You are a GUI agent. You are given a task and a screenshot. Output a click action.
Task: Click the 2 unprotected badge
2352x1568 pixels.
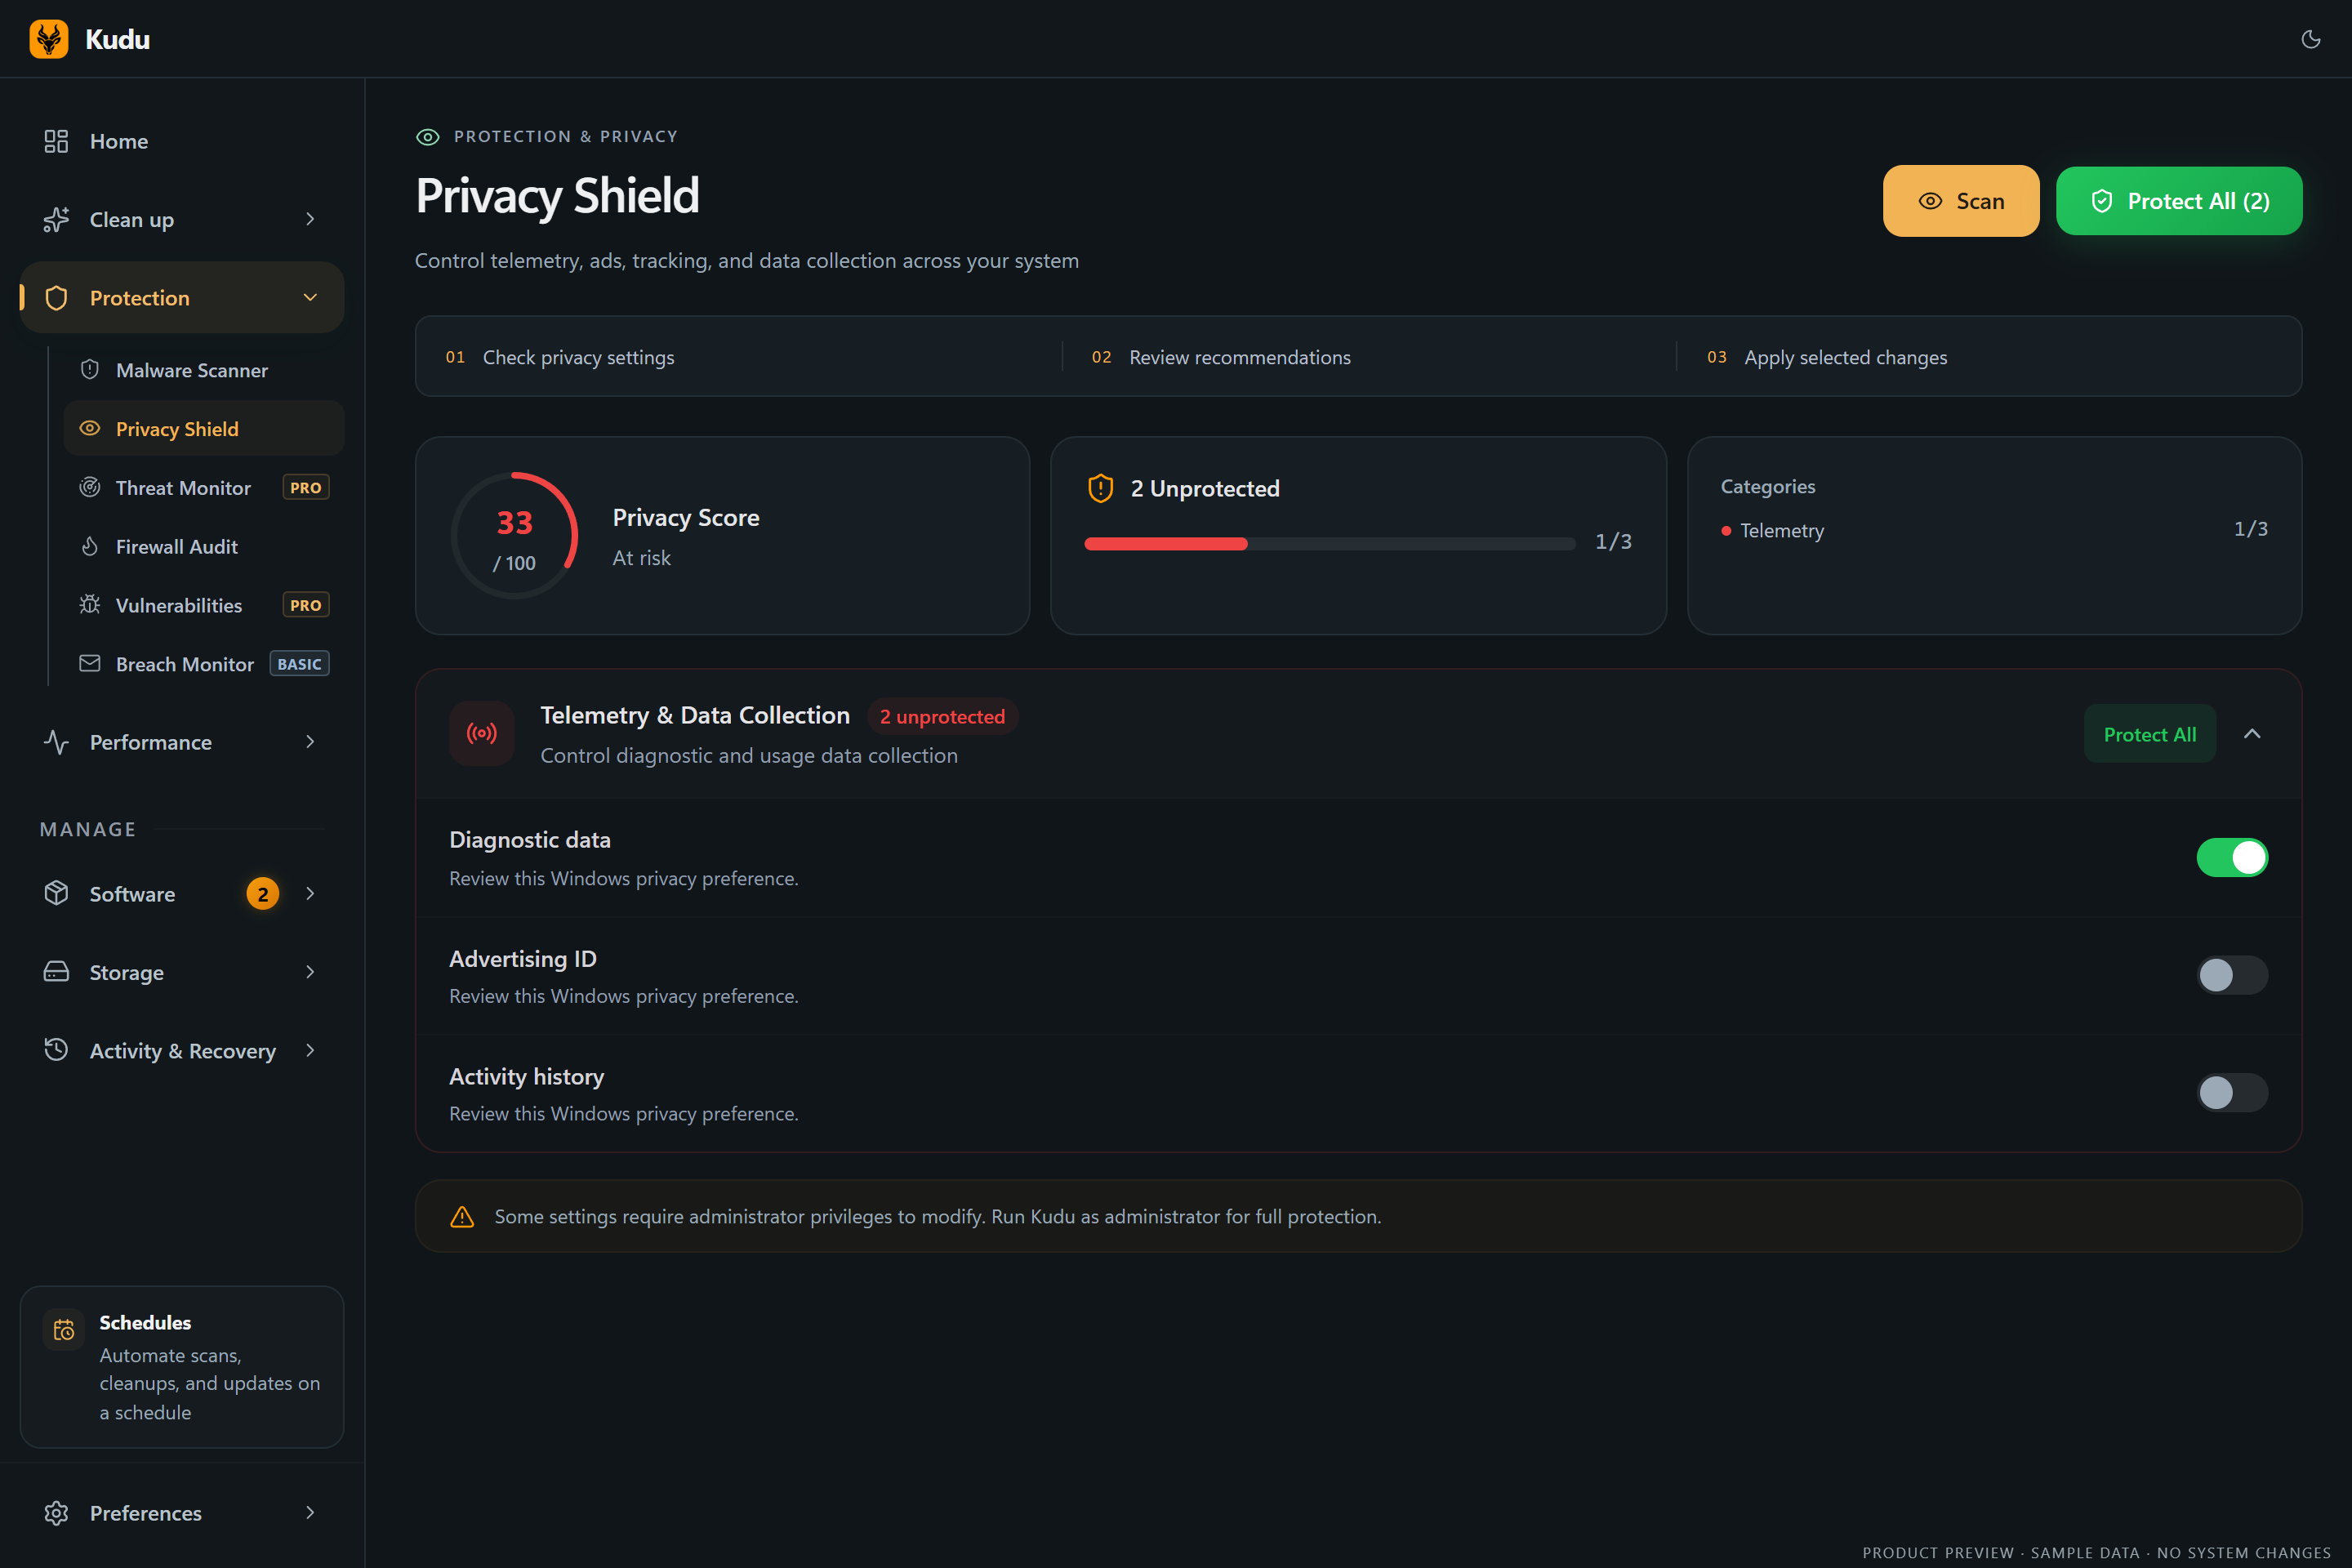pos(942,717)
